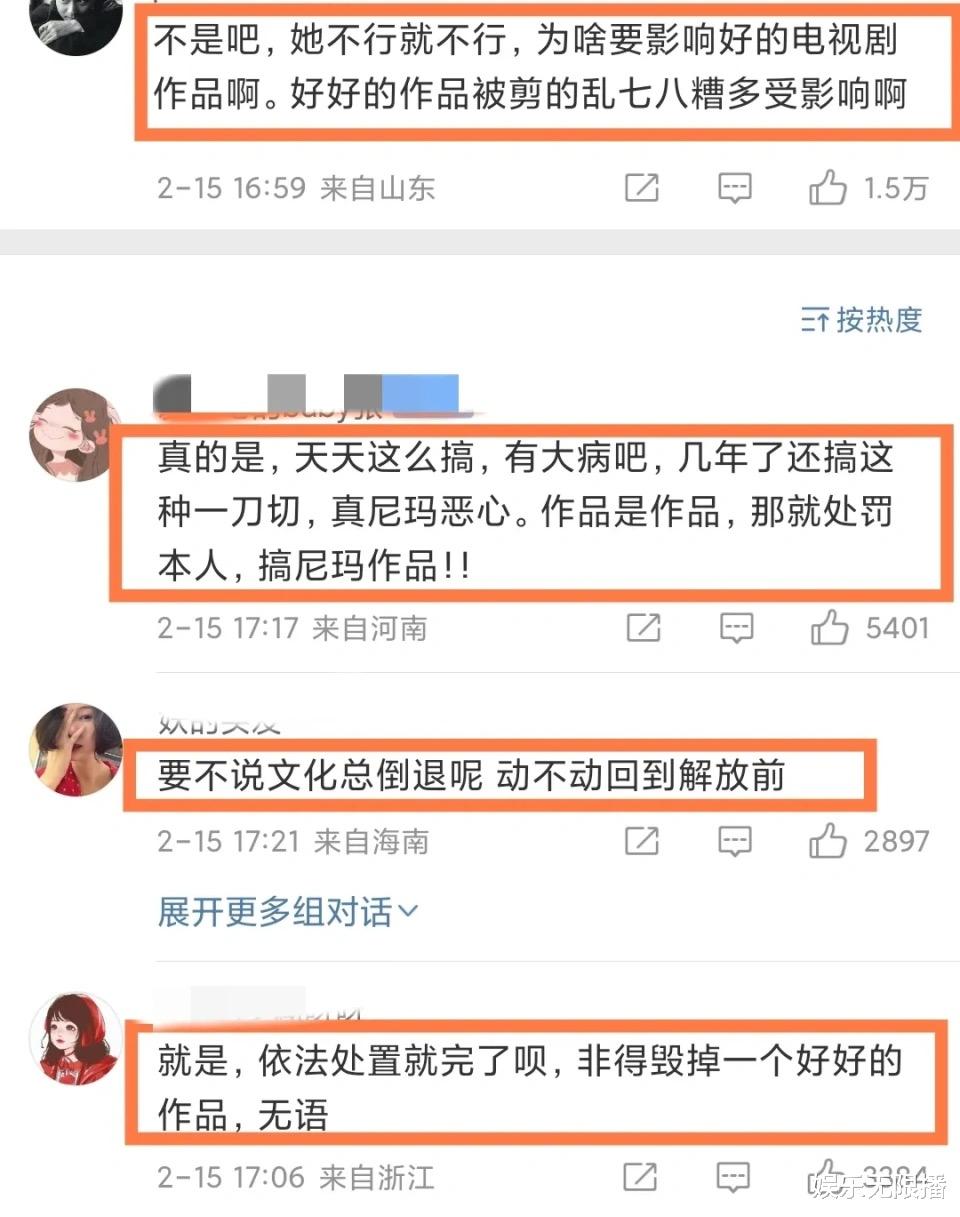View the avatar of the 海南 commenter
This screenshot has width=960, height=1217.
76,749
